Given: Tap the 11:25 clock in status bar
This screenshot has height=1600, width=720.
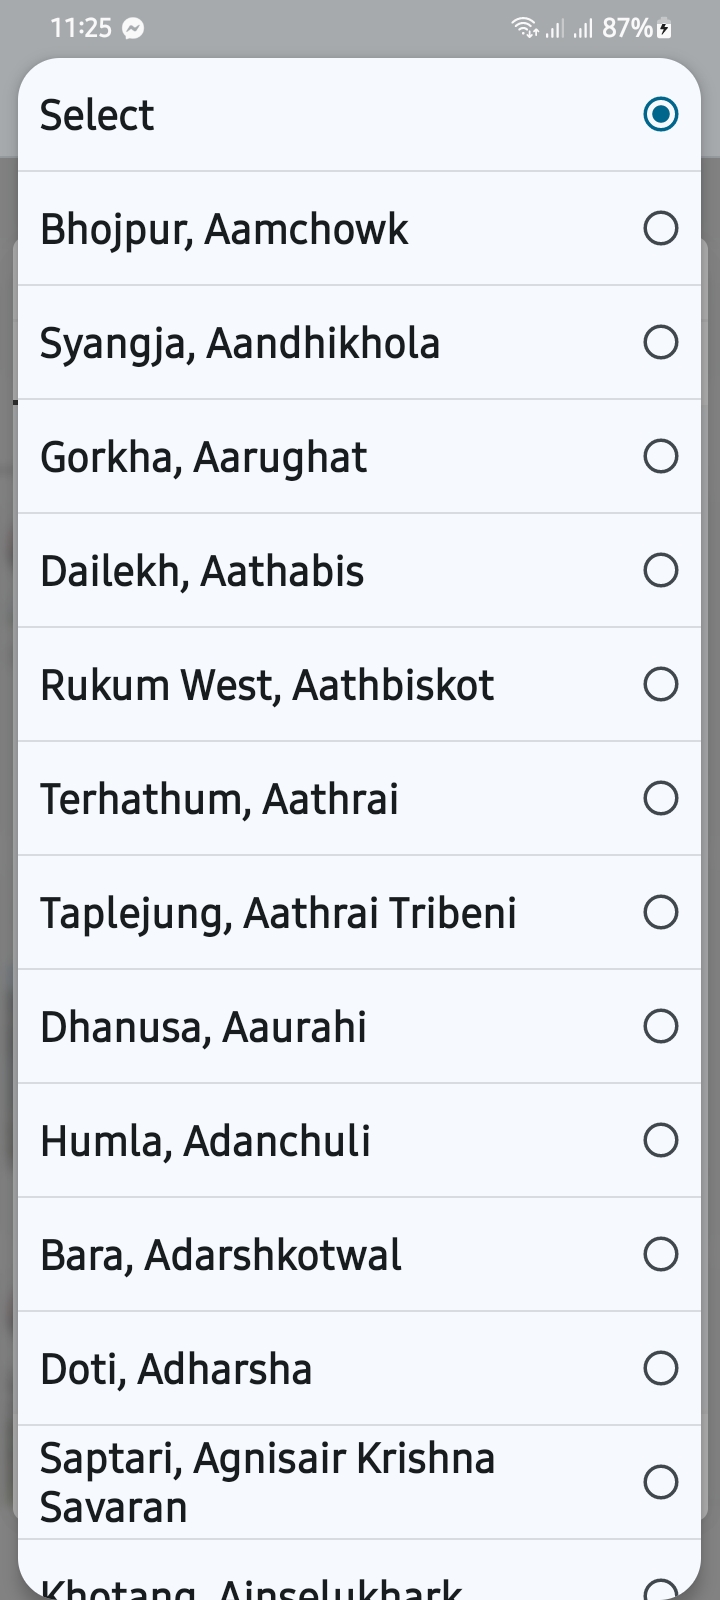Looking at the screenshot, I should point(80,28).
